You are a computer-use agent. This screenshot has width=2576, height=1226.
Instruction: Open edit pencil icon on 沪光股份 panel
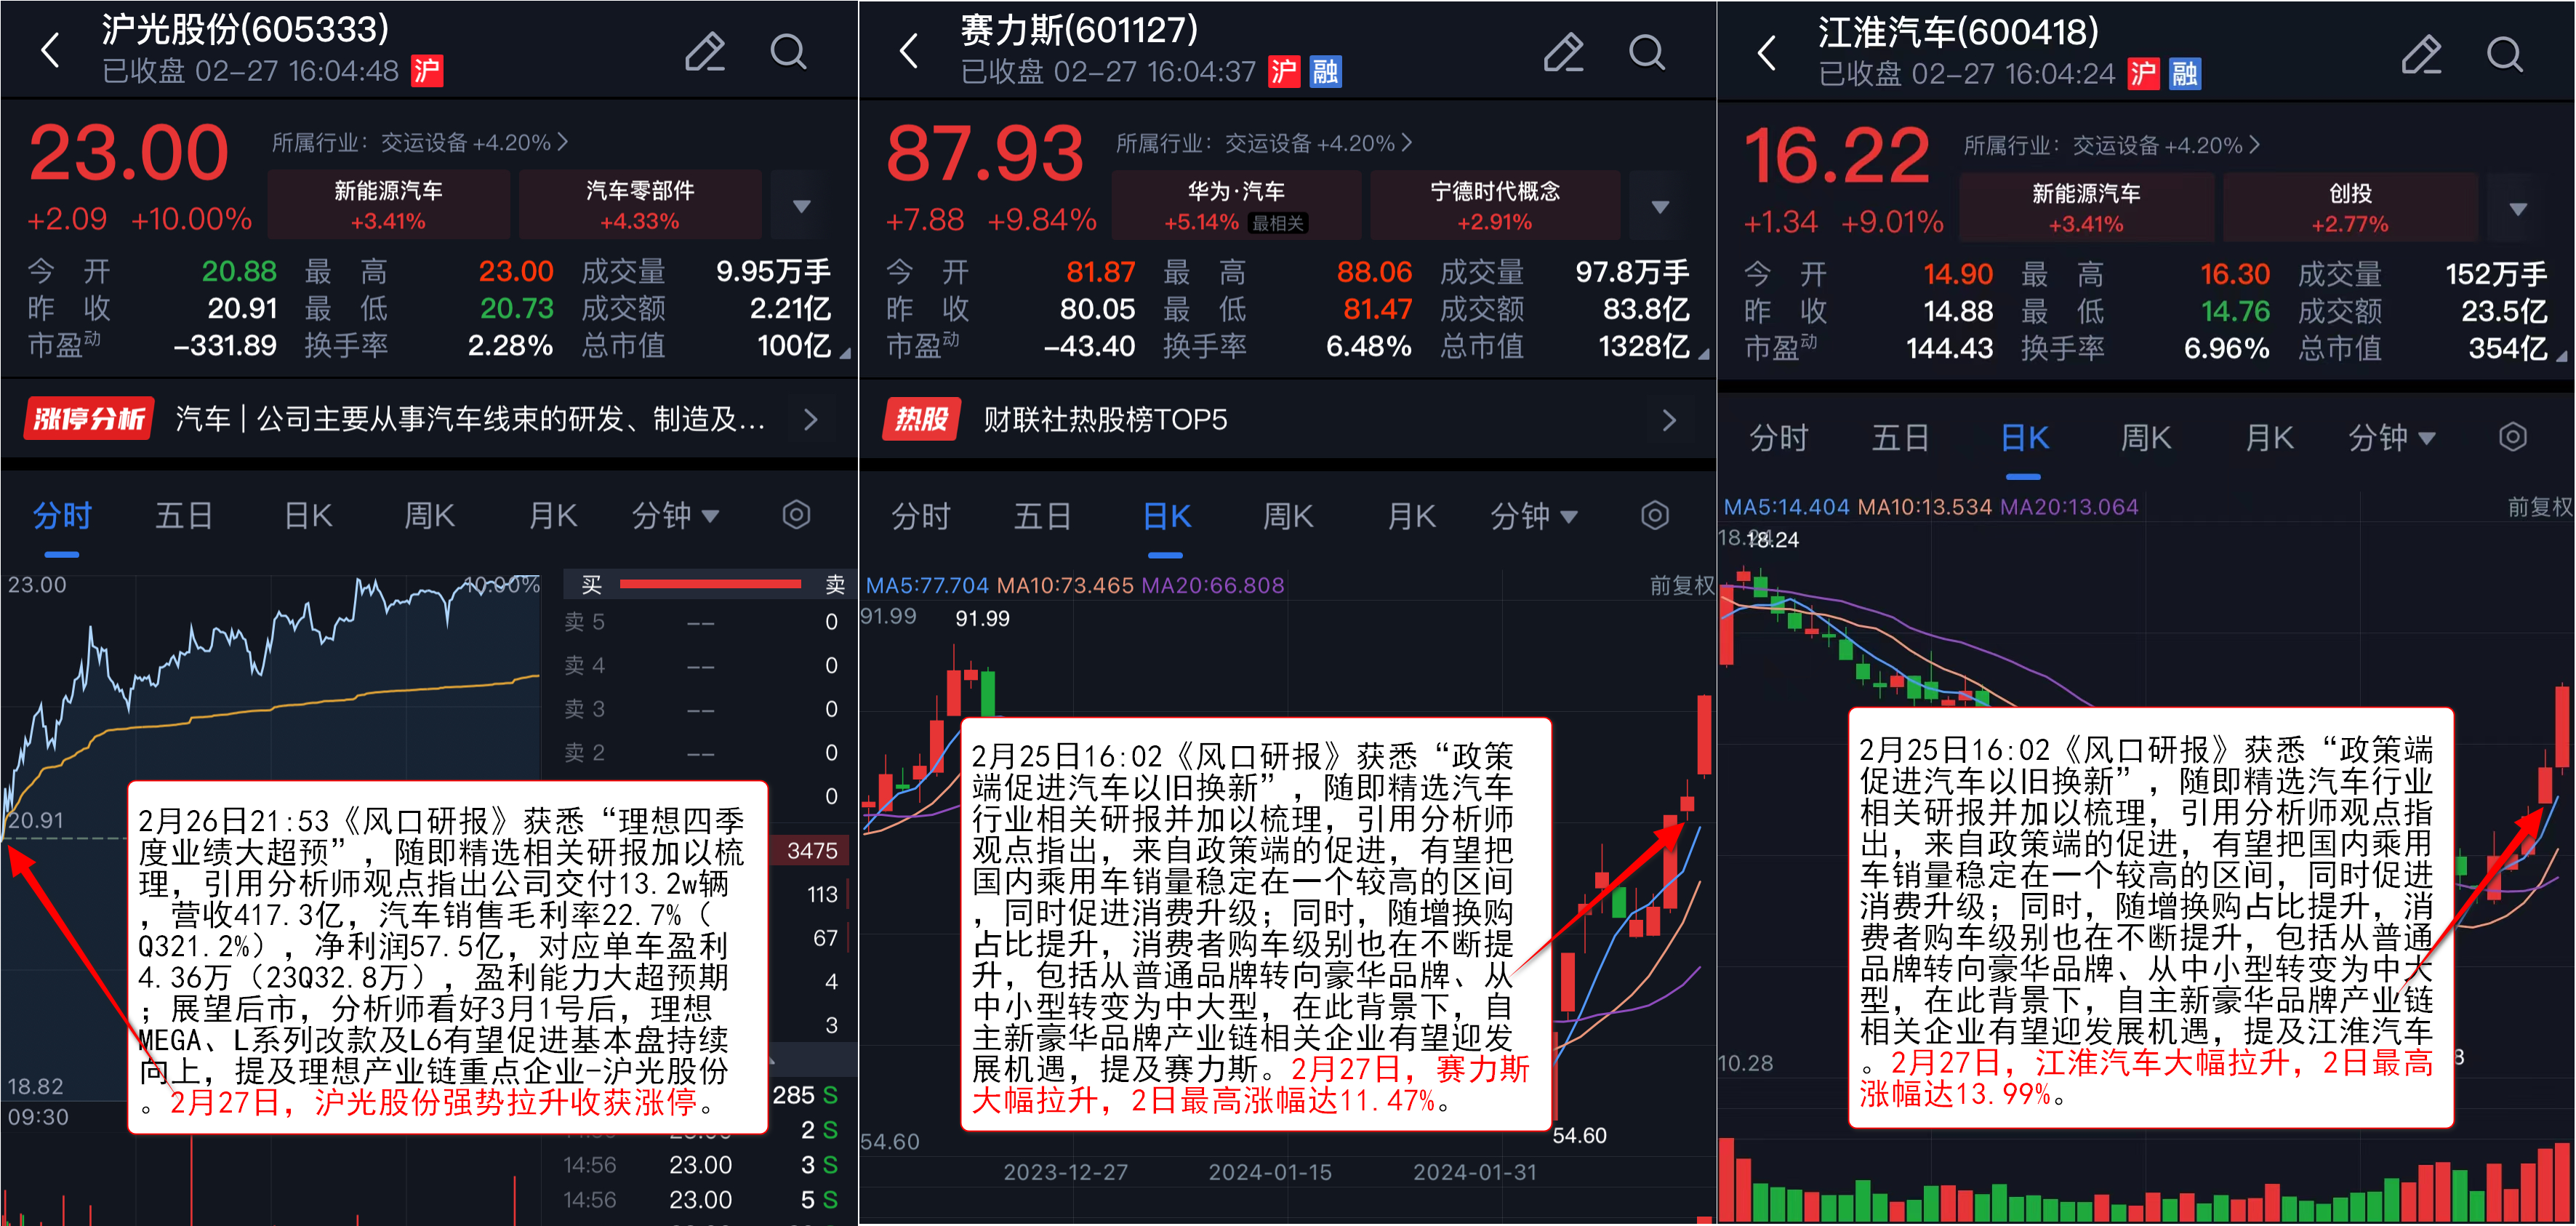705,51
